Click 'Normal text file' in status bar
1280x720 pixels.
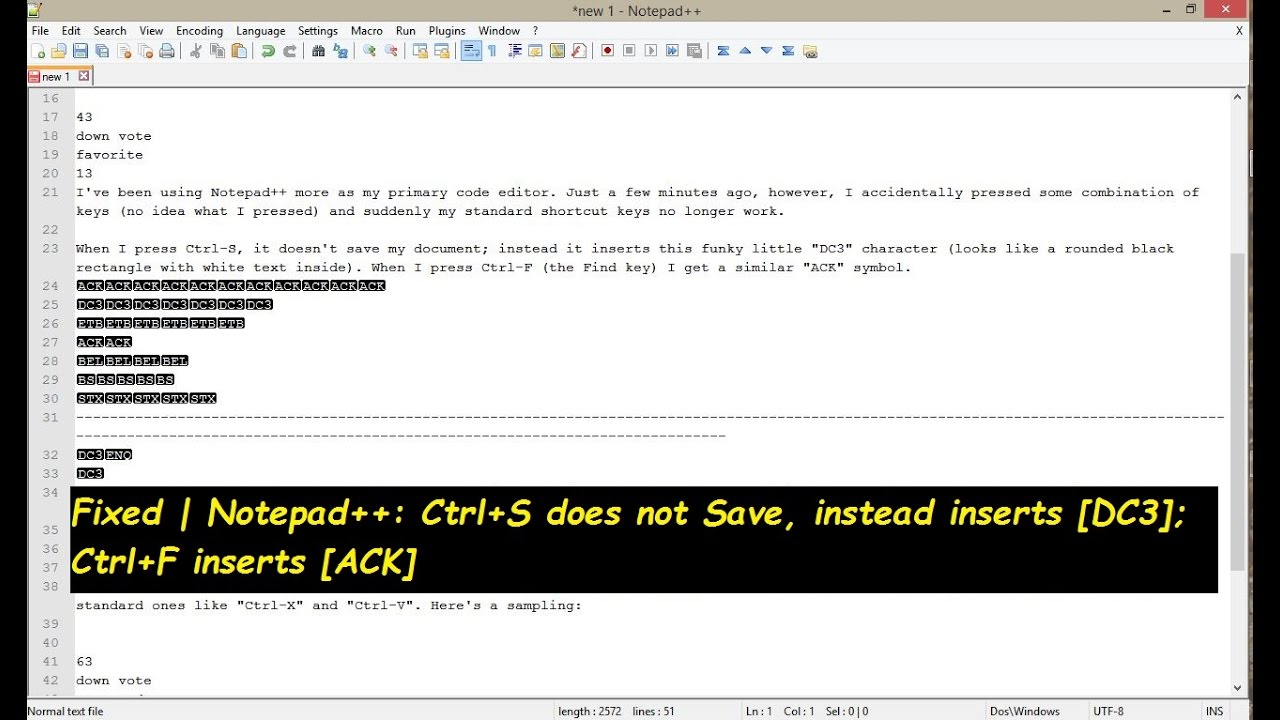(65, 711)
